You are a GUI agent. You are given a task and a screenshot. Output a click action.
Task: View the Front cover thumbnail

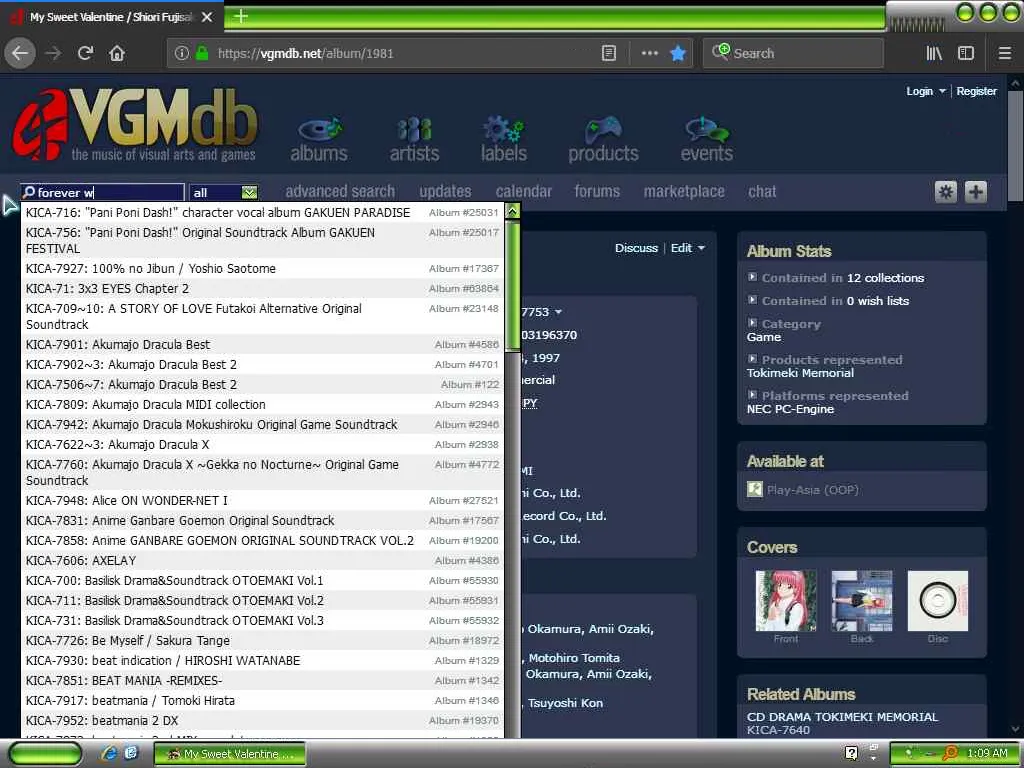click(x=786, y=601)
